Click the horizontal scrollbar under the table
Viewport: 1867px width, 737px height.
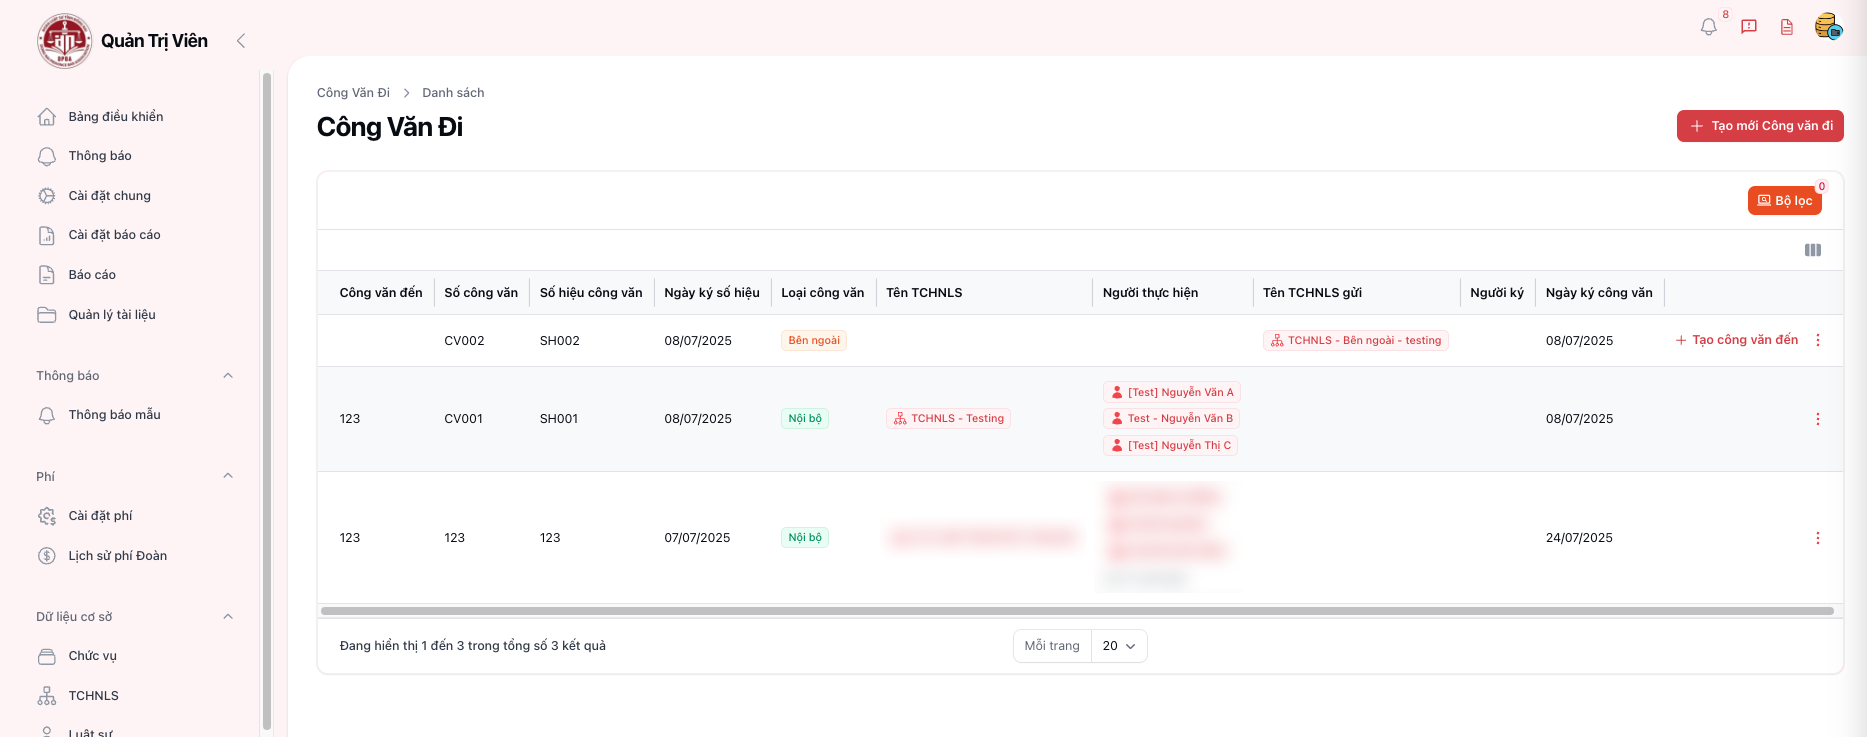(x=1076, y=611)
